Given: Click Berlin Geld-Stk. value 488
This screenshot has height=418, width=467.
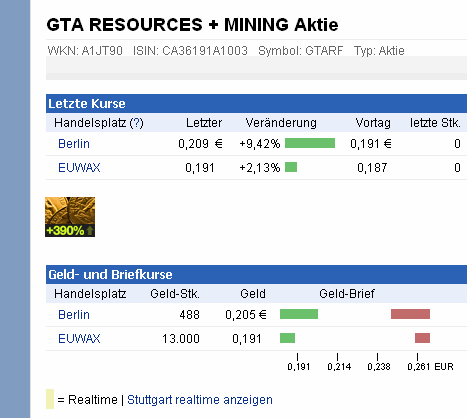Looking at the screenshot, I should pyautogui.click(x=189, y=315).
